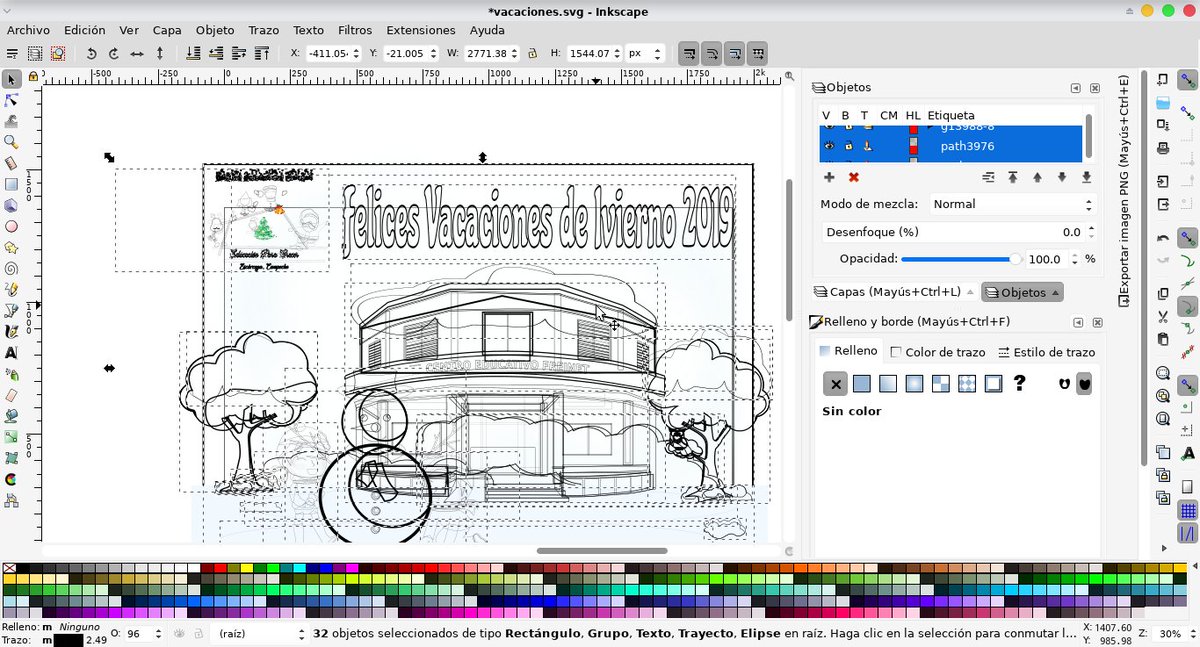Move object to bottom in Objetos panel
This screenshot has width=1200, height=647.
pos(1086,177)
